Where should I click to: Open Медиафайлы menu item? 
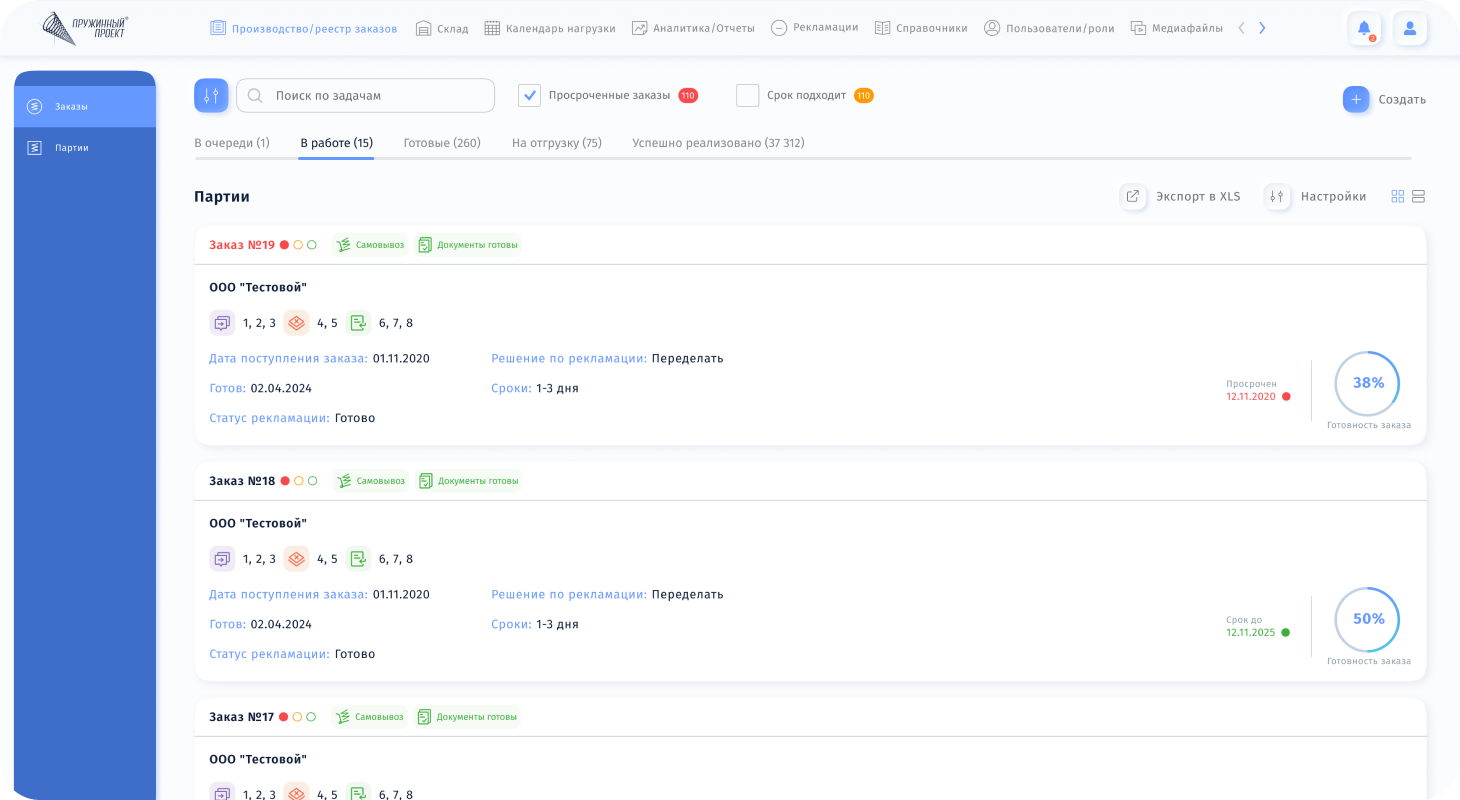[1177, 28]
